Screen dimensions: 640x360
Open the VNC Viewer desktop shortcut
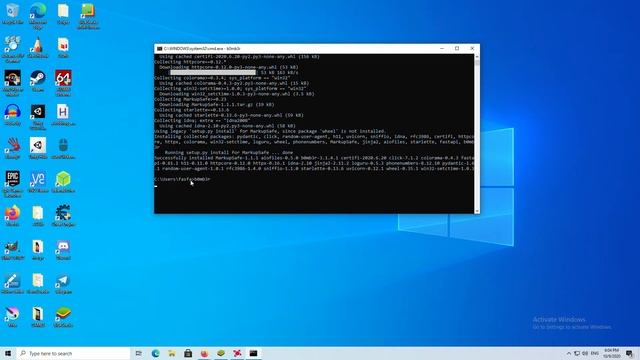[38, 182]
